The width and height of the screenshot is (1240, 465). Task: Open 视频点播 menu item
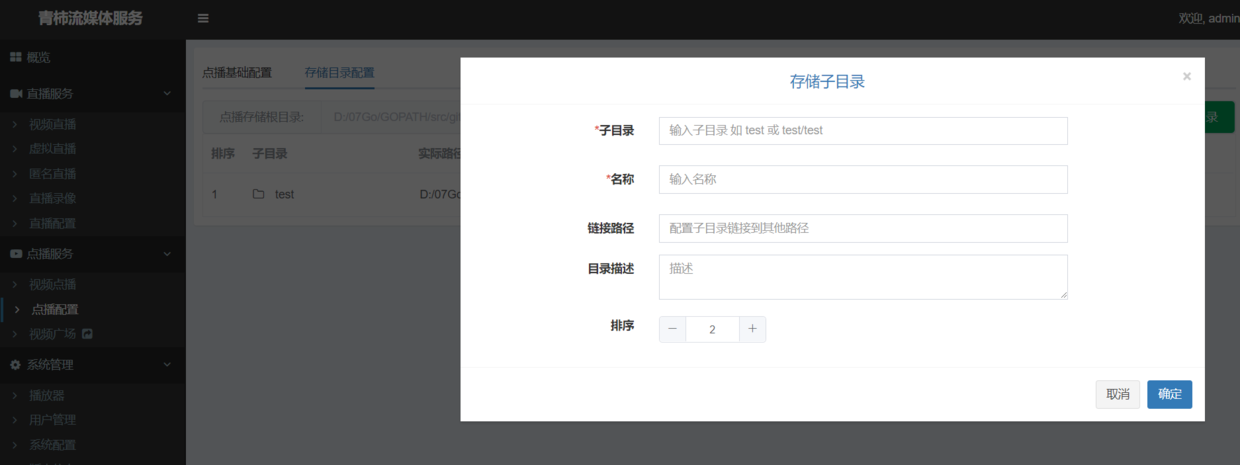point(53,285)
